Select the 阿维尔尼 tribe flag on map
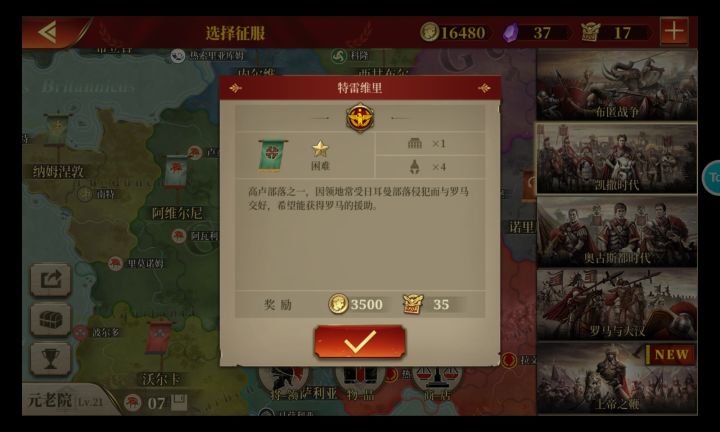This screenshot has height=432, width=720. (x=176, y=172)
